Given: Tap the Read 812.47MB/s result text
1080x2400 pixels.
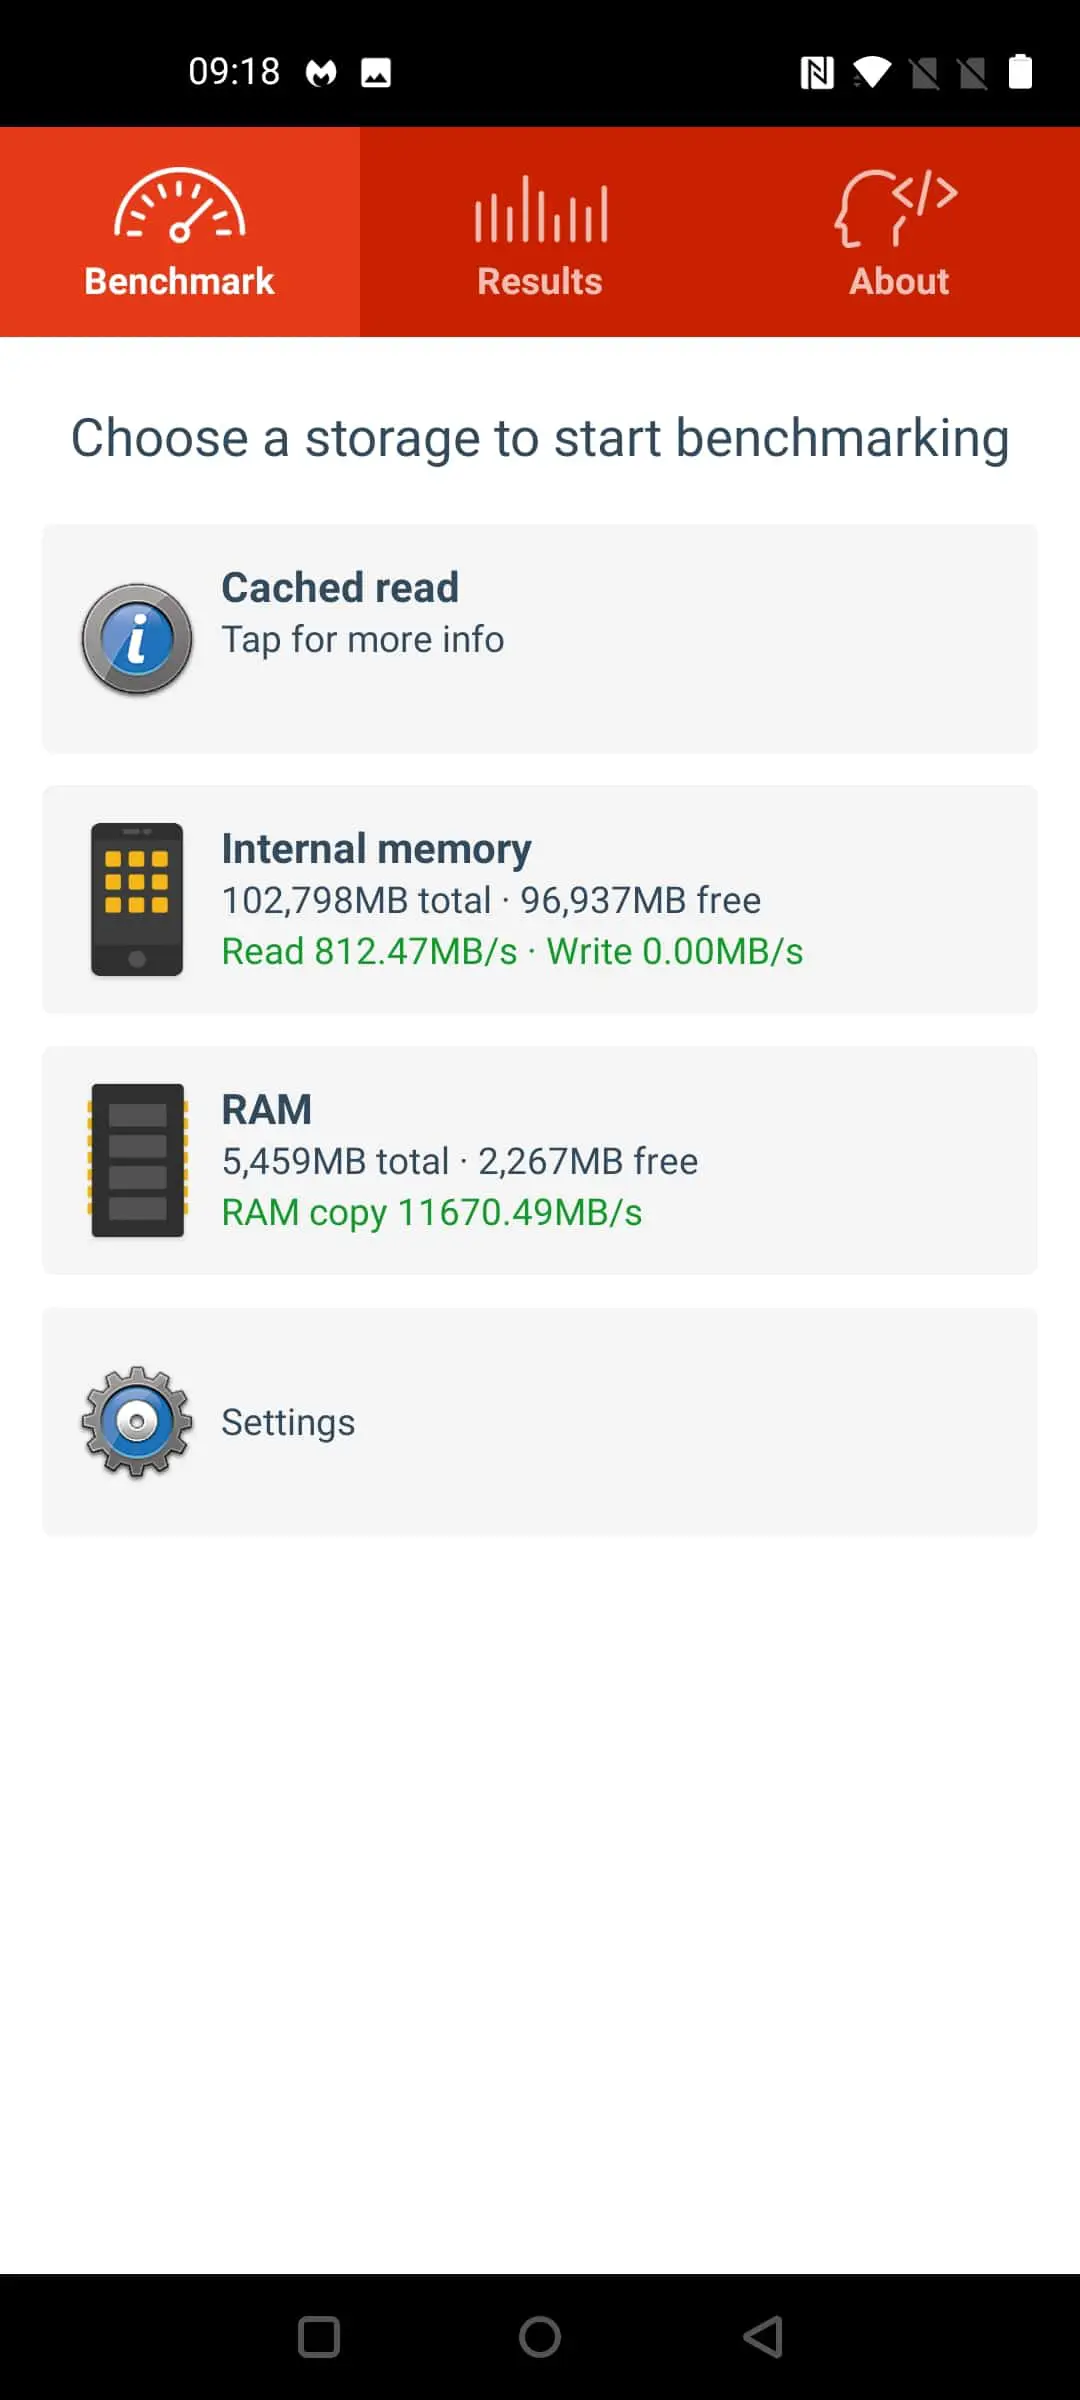Looking at the screenshot, I should [370, 952].
